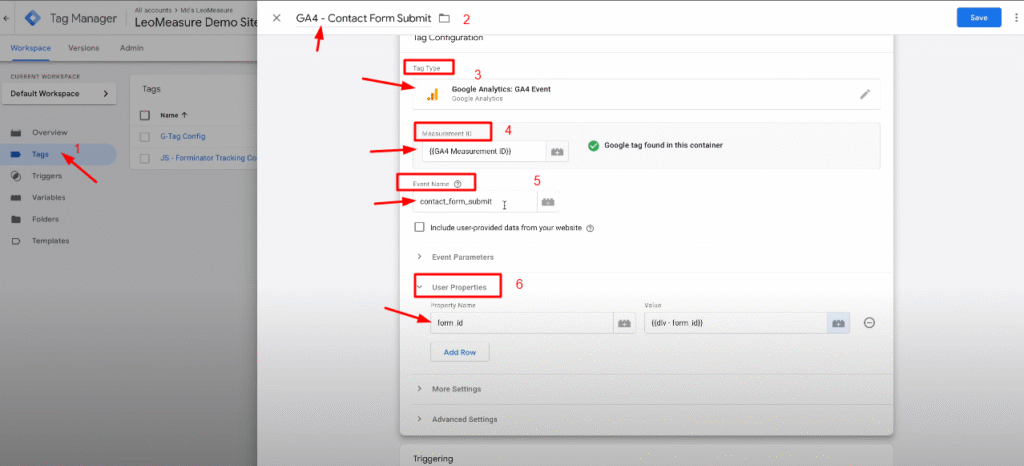Click the Add Row button
This screenshot has height=466, width=1024.
click(x=460, y=352)
